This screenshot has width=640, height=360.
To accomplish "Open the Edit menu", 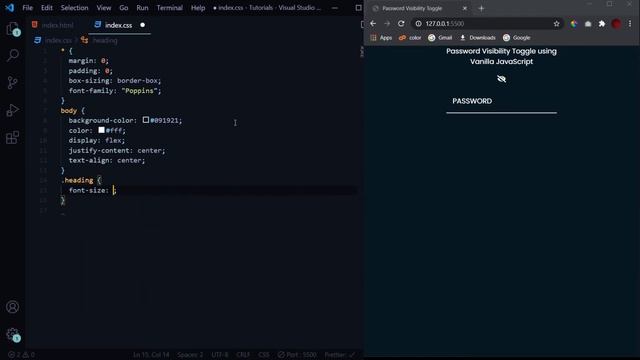I will point(47,8).
